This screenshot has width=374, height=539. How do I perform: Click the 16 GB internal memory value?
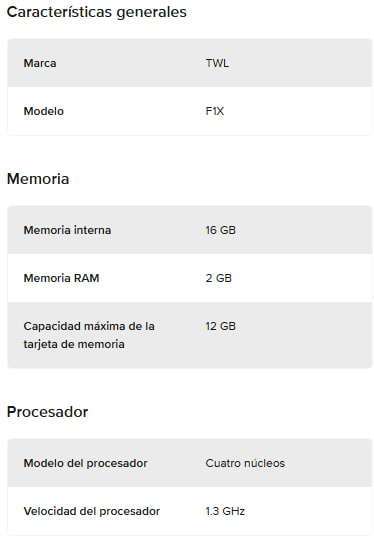[x=221, y=230]
